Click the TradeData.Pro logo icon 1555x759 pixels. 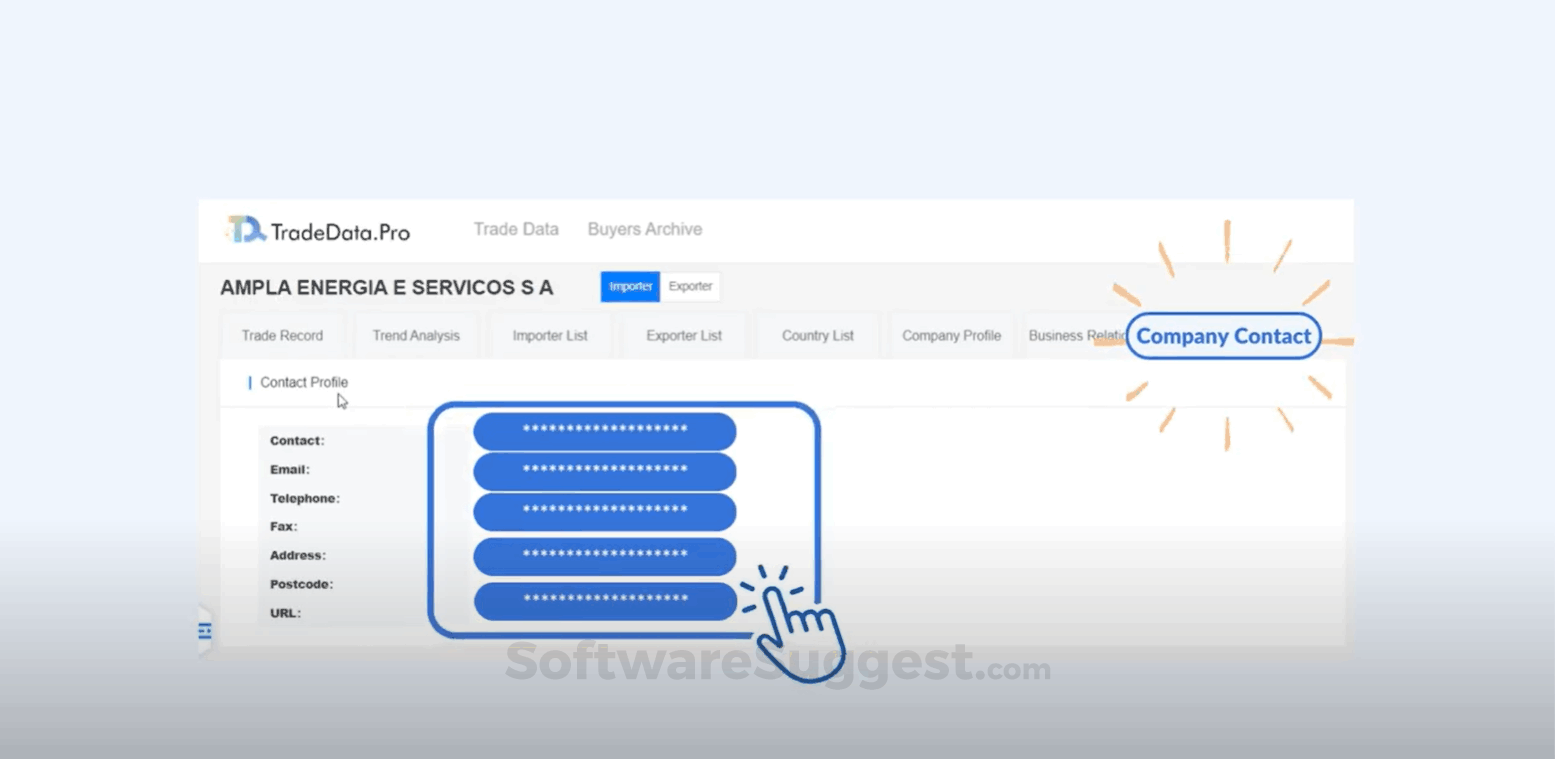(243, 229)
